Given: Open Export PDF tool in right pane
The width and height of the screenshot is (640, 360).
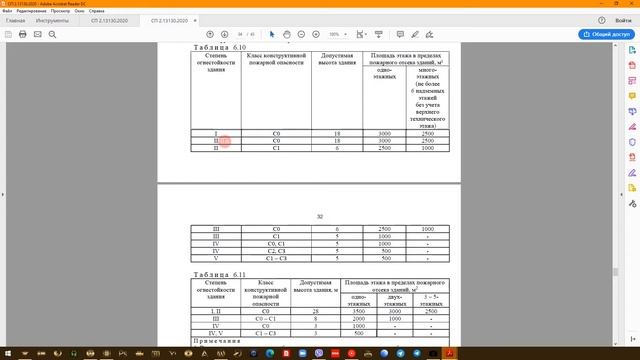Looking at the screenshot, I should pos(632,50).
